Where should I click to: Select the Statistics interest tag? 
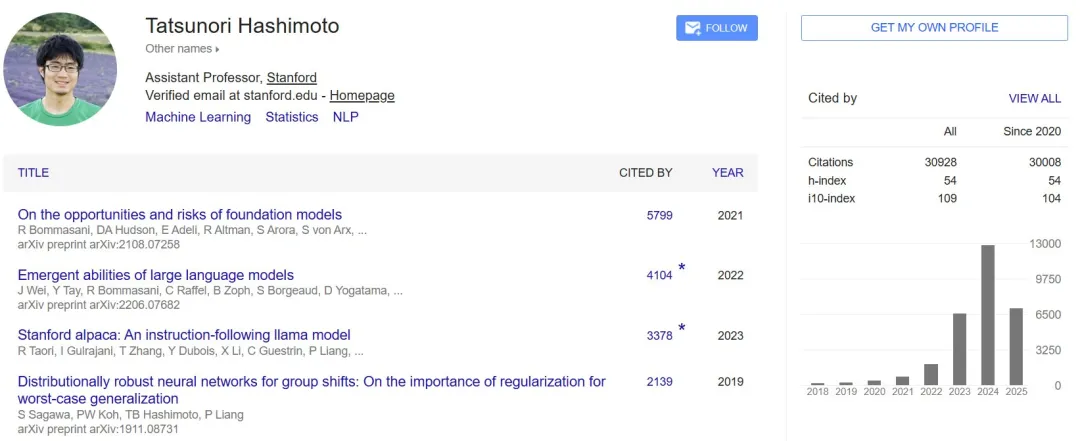point(292,117)
